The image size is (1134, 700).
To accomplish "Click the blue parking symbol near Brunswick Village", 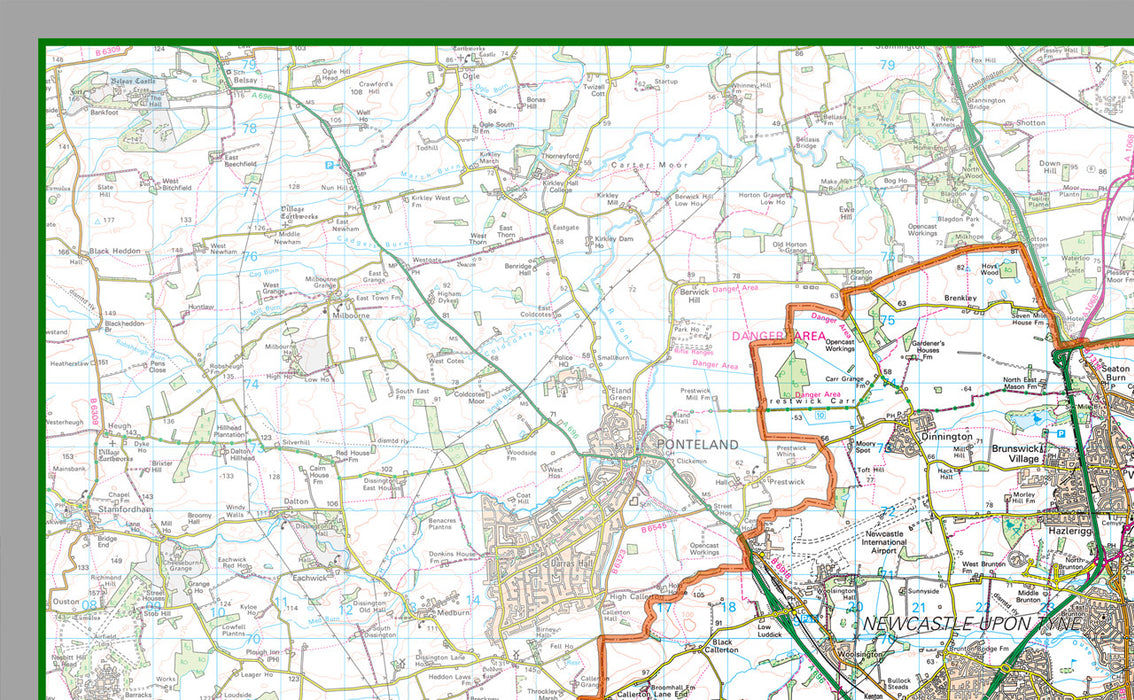I will click(1060, 434).
